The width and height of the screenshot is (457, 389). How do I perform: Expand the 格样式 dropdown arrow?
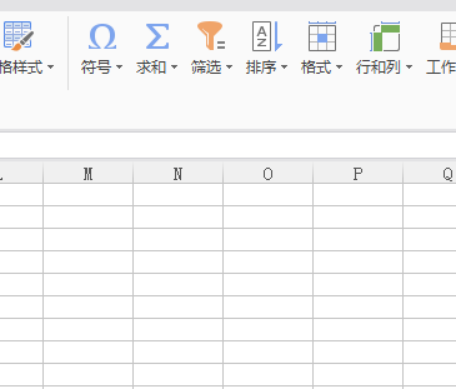(50, 67)
